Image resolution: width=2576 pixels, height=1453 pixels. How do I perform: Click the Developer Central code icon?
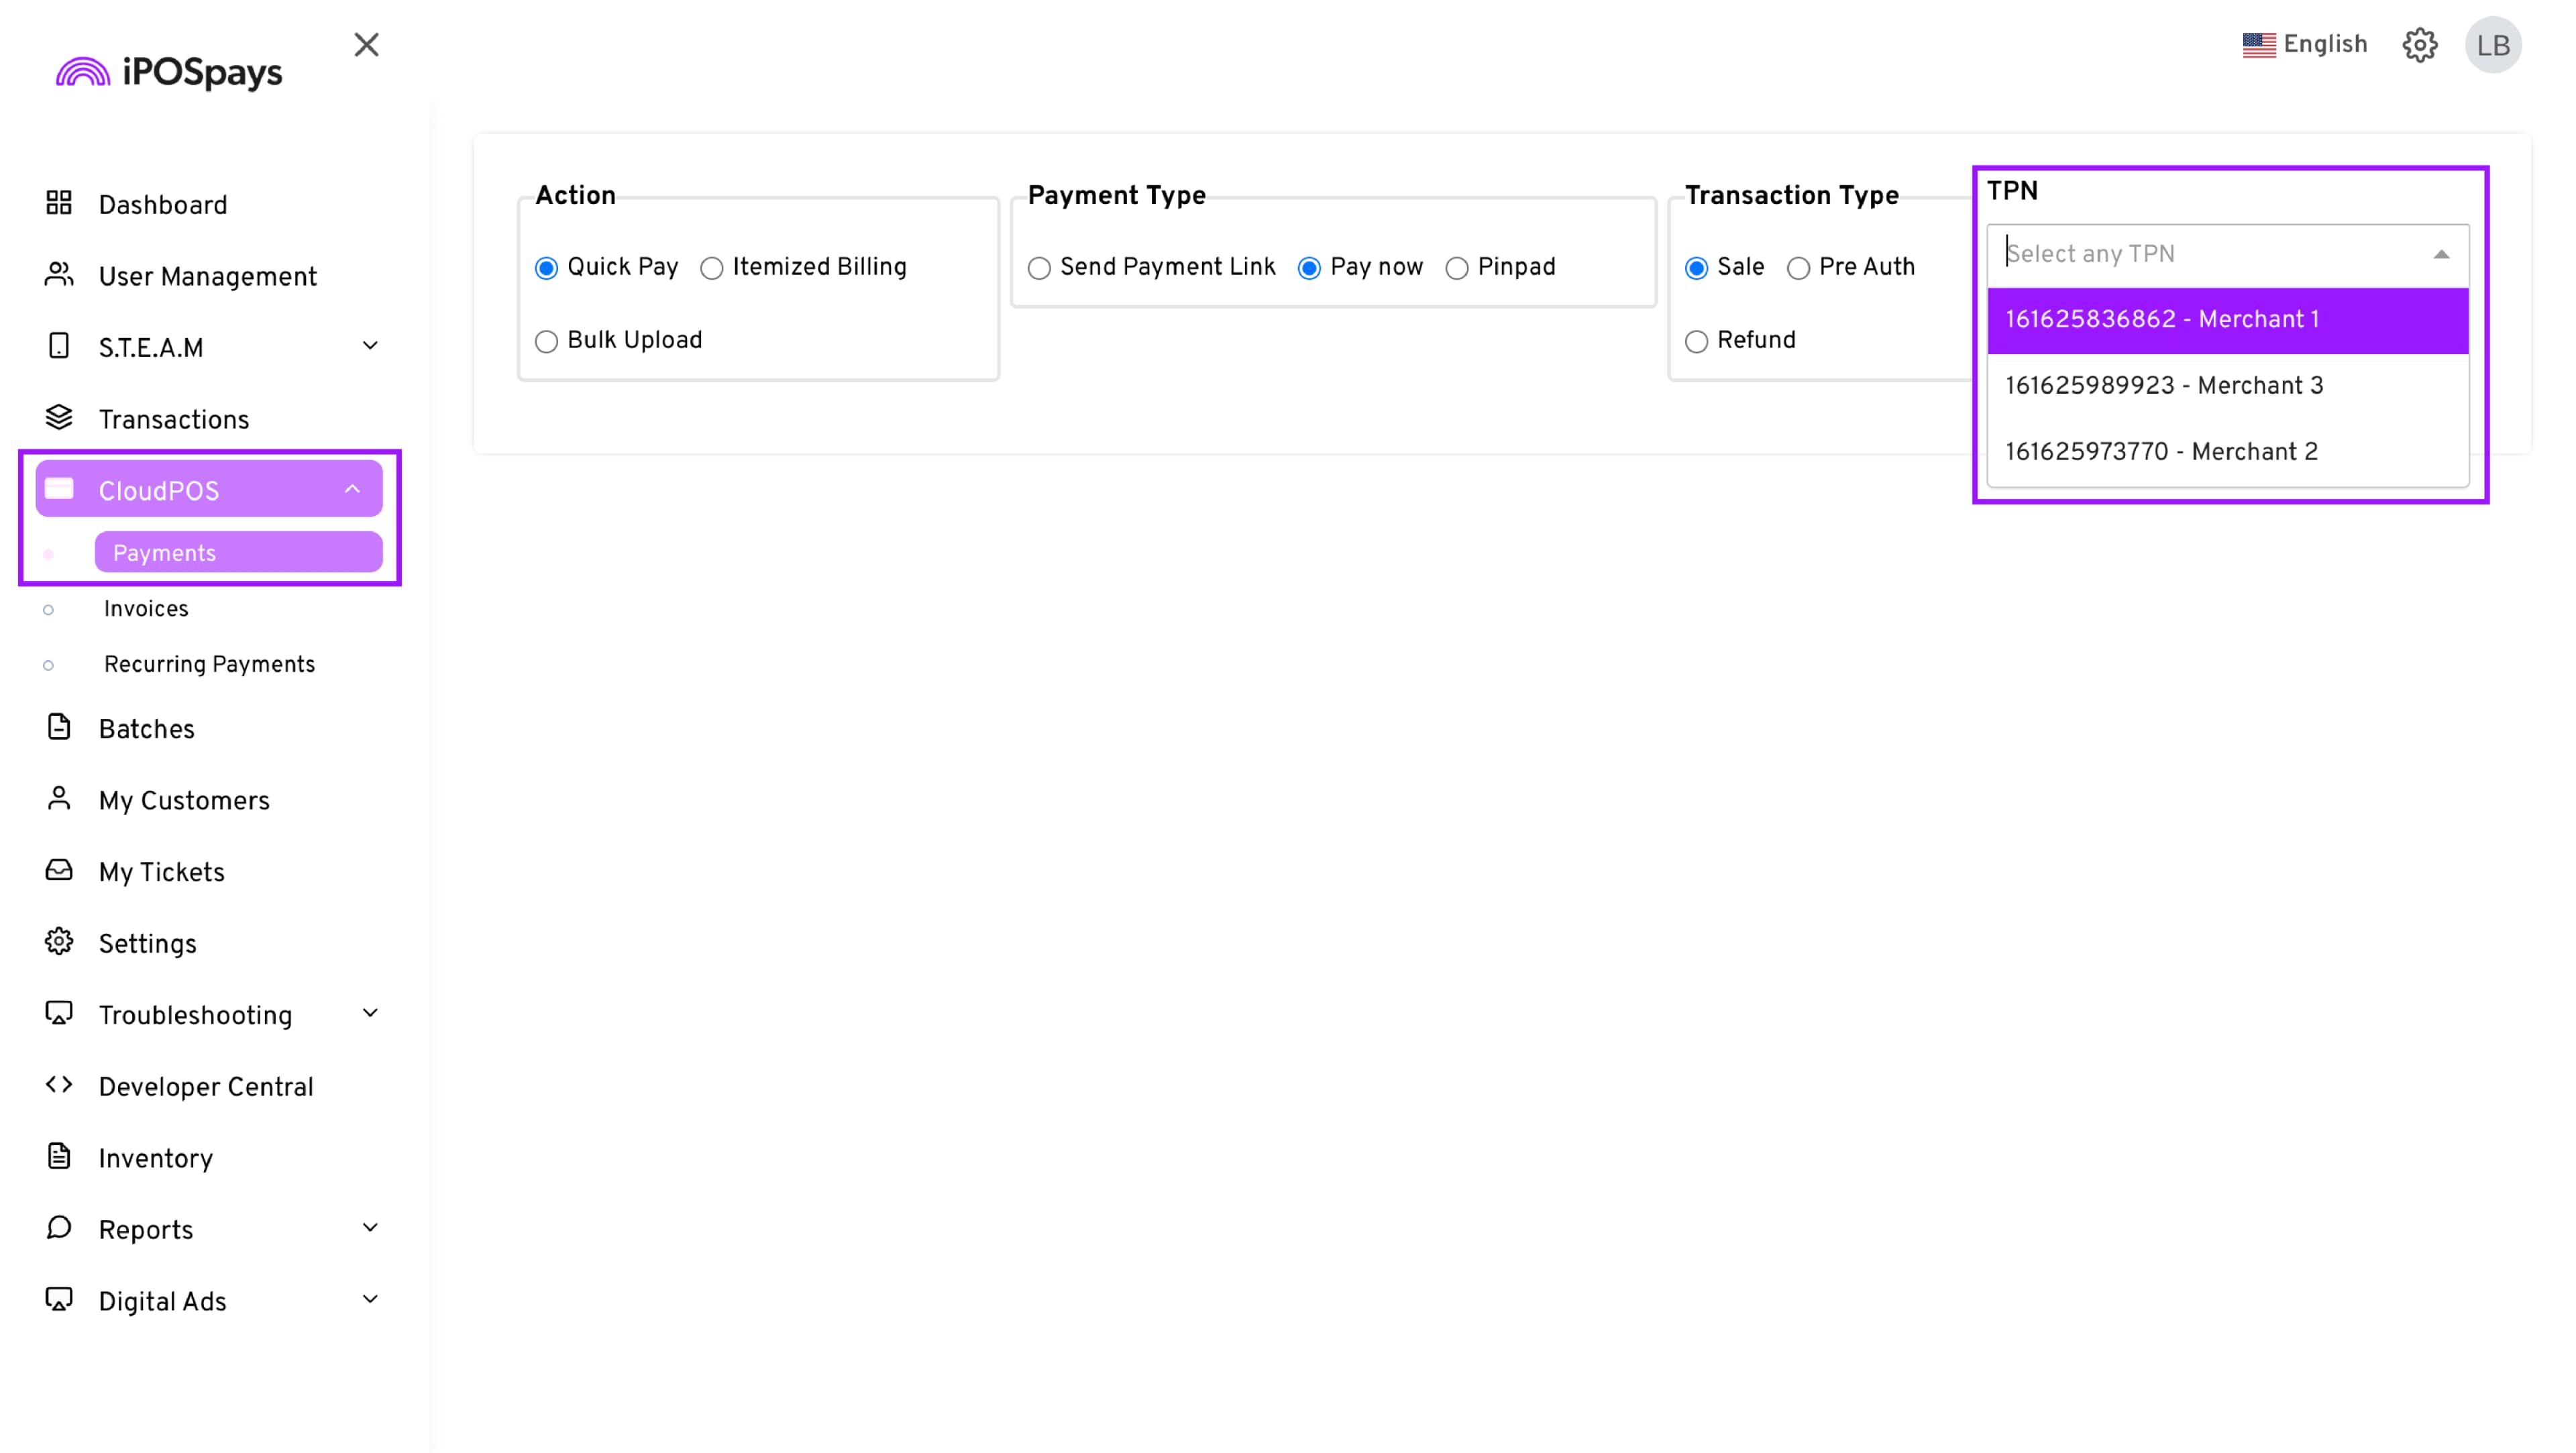pyautogui.click(x=59, y=1085)
